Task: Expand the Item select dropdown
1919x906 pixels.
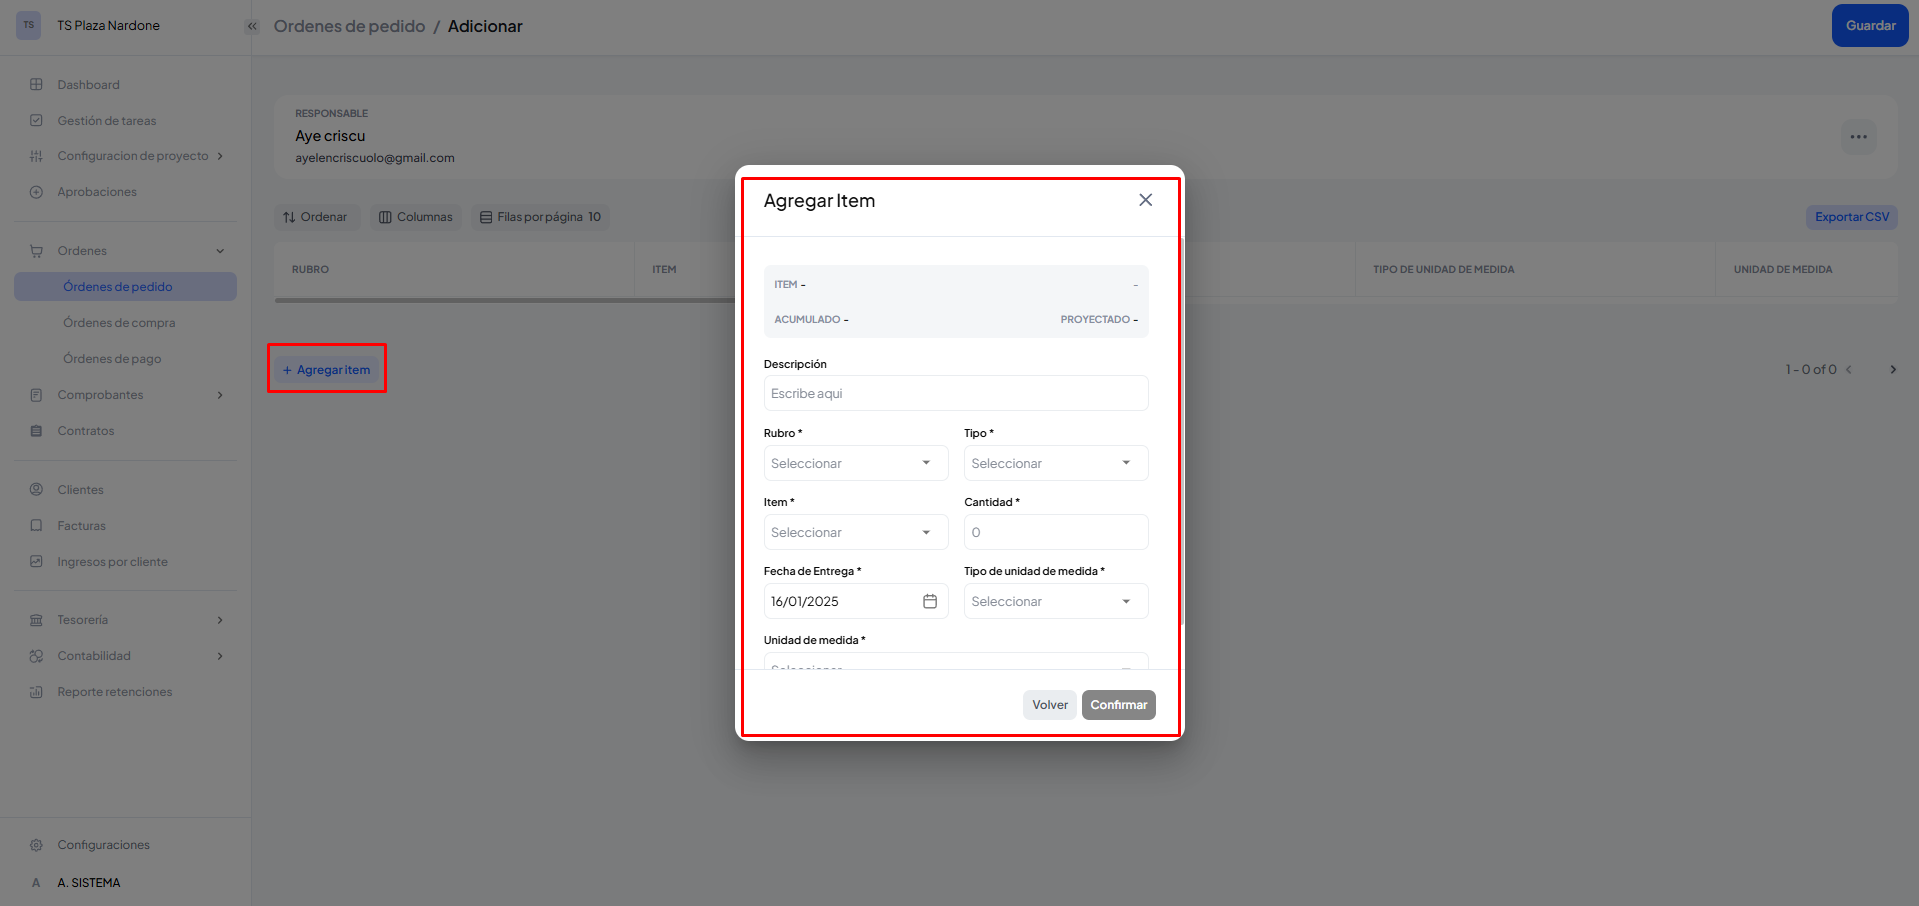Action: pos(855,532)
